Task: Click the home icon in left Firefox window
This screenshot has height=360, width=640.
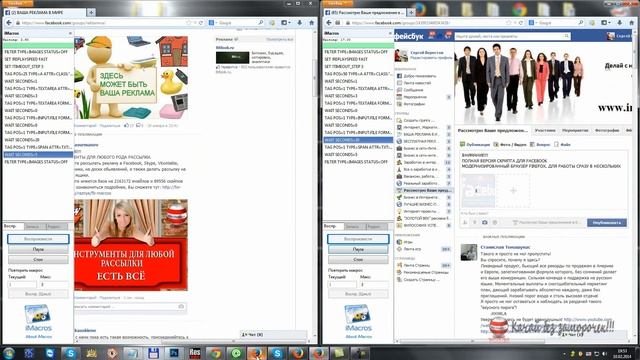Action: [x=311, y=23]
